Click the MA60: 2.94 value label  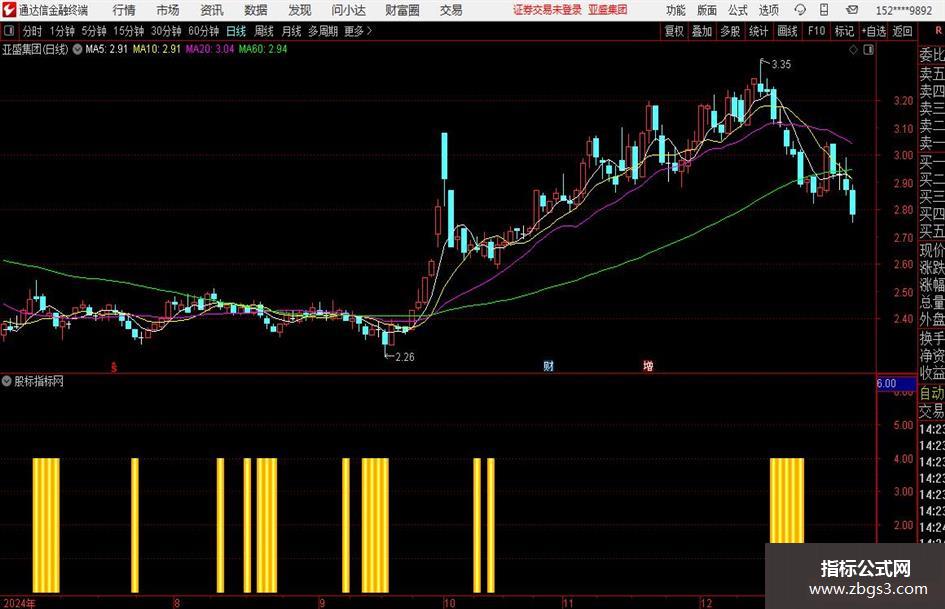[263, 49]
